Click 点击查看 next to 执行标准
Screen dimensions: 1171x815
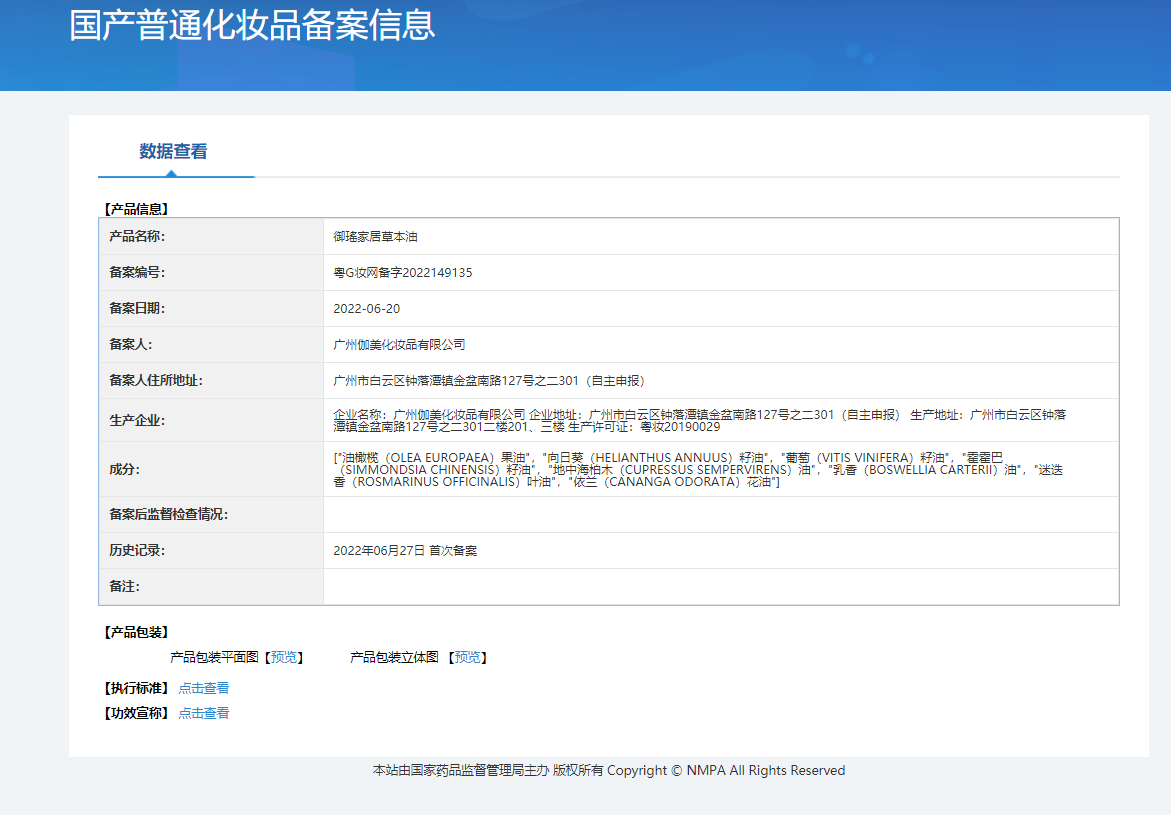pos(204,687)
